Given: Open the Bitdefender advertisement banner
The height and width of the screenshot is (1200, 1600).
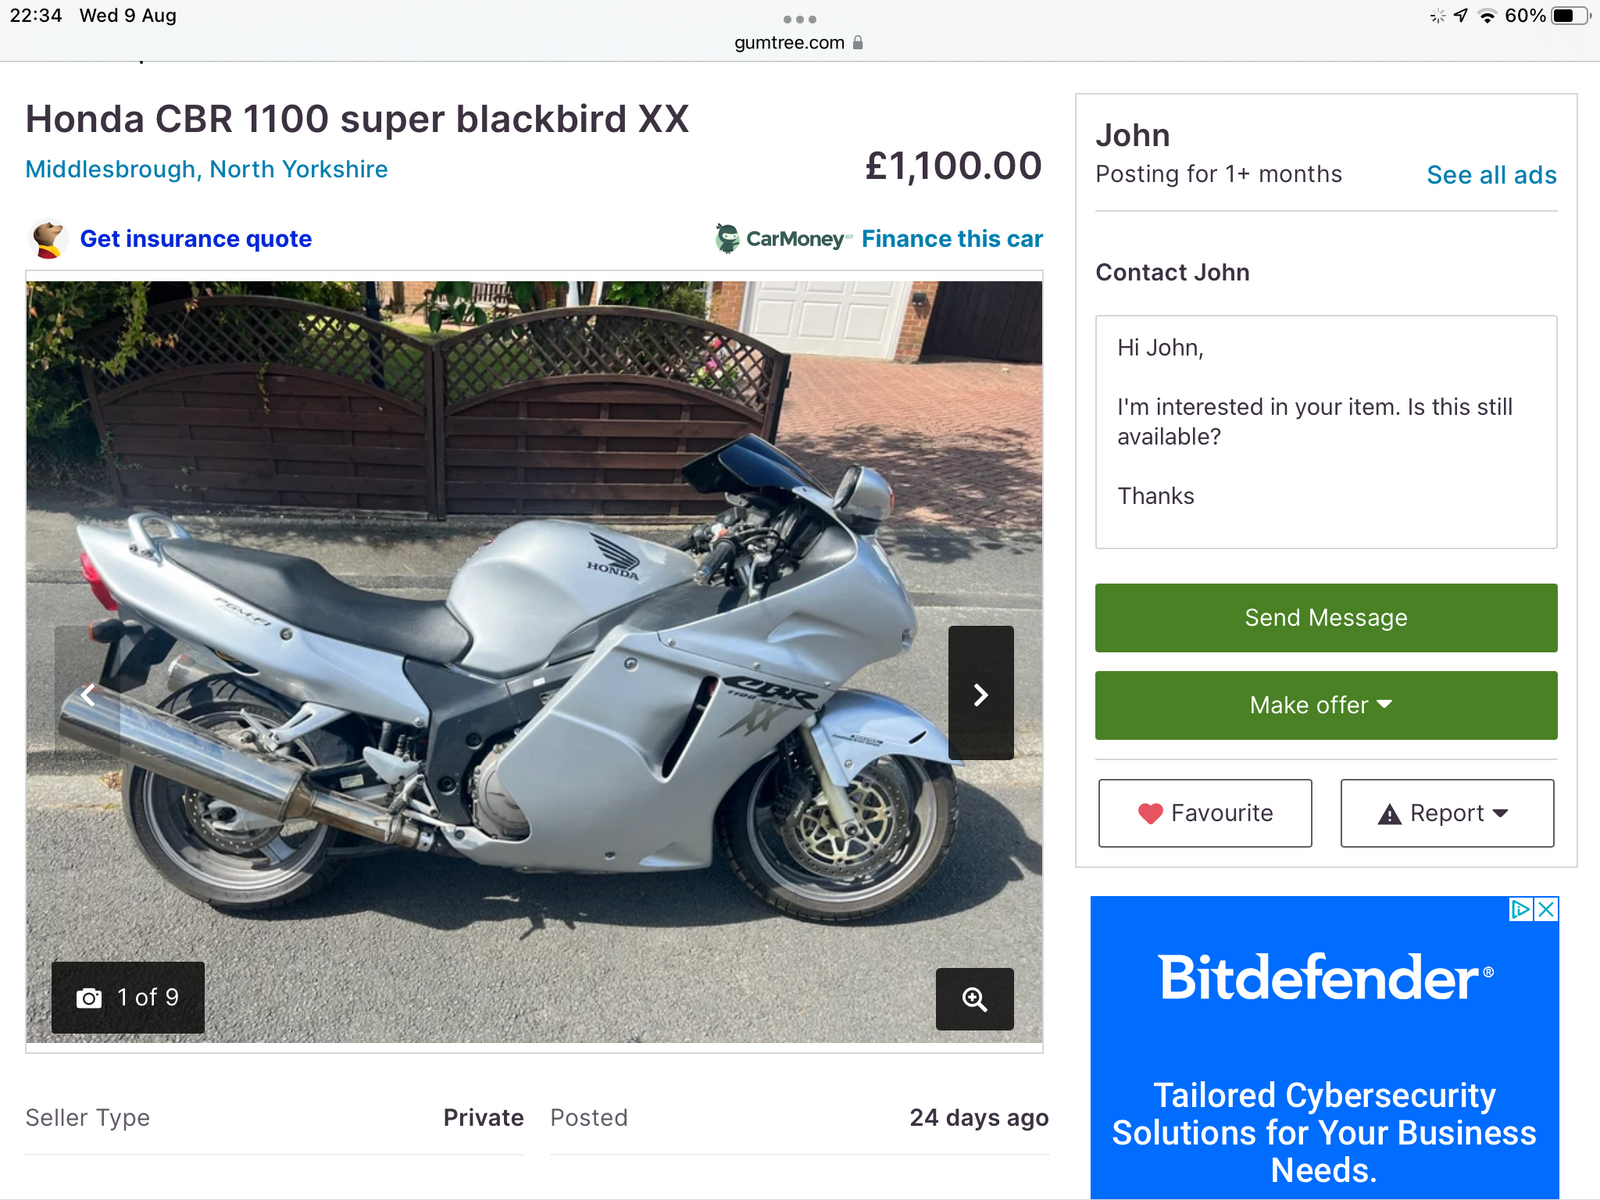Looking at the screenshot, I should tap(1324, 1060).
